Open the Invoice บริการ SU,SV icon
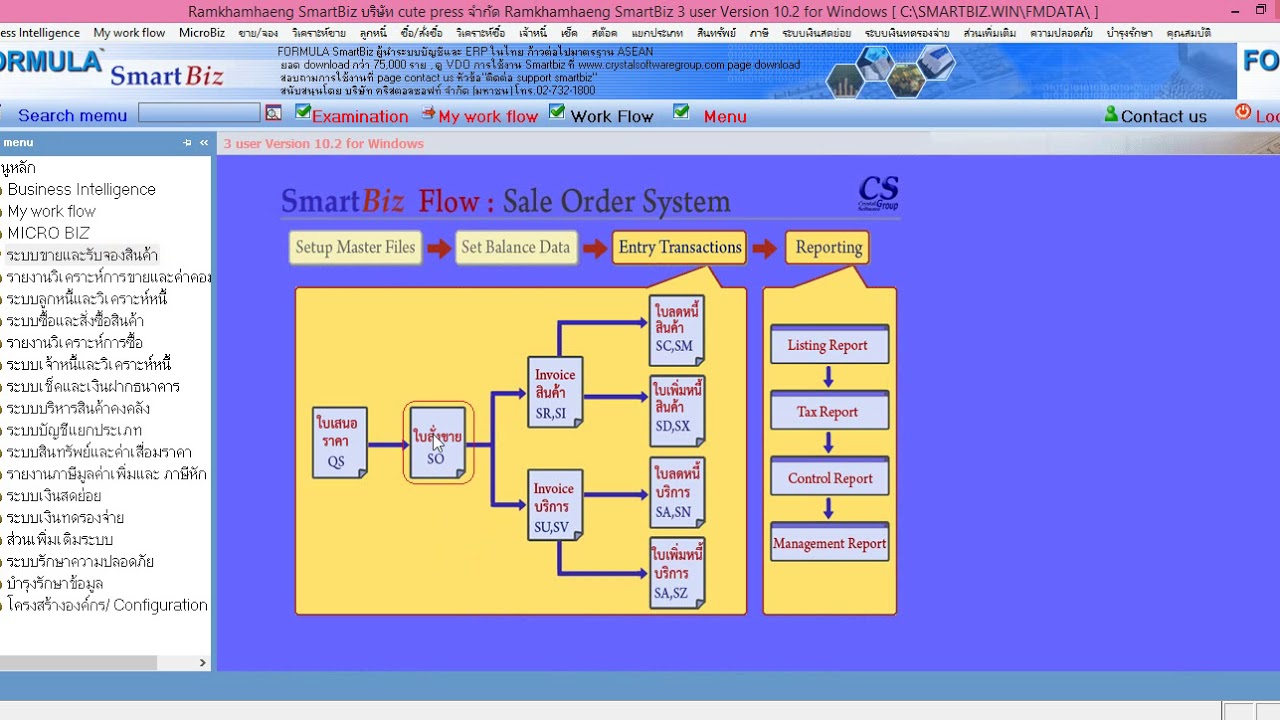The height and width of the screenshot is (720, 1280). pos(555,506)
